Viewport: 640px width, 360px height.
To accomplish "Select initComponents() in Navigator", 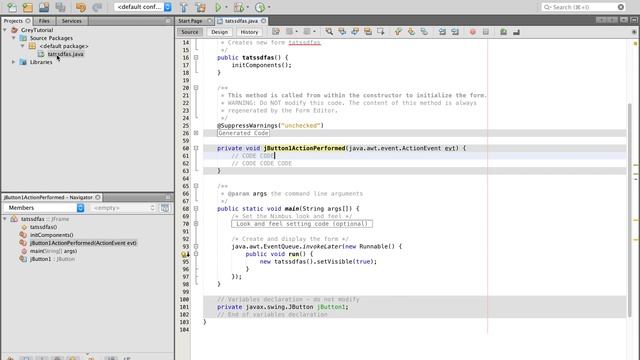I will point(51,235).
